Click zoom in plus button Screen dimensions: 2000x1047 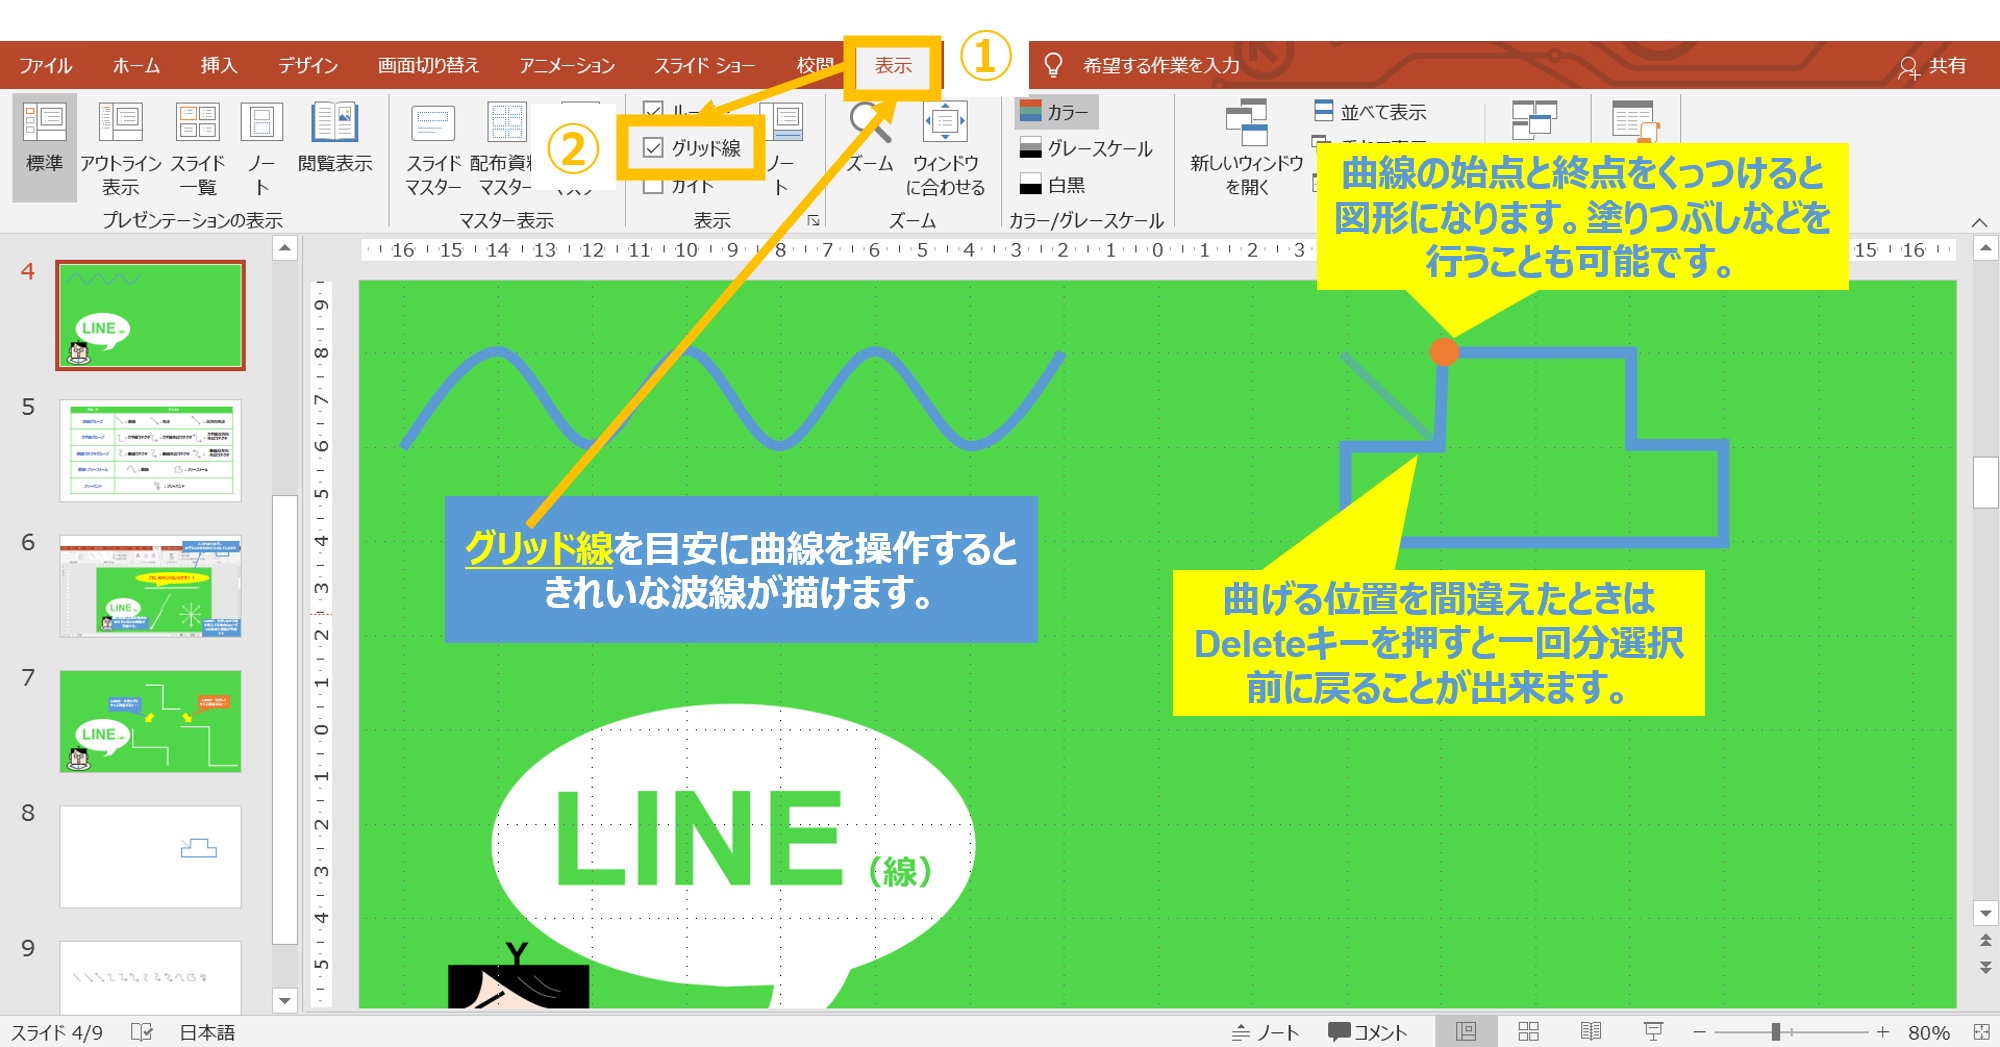[x=1883, y=1032]
